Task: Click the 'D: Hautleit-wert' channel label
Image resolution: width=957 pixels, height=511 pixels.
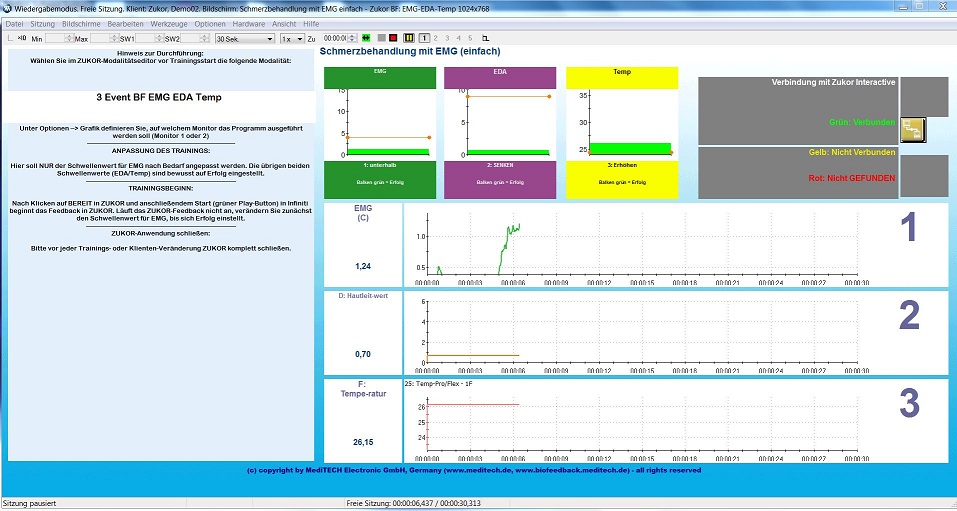Action: (363, 295)
